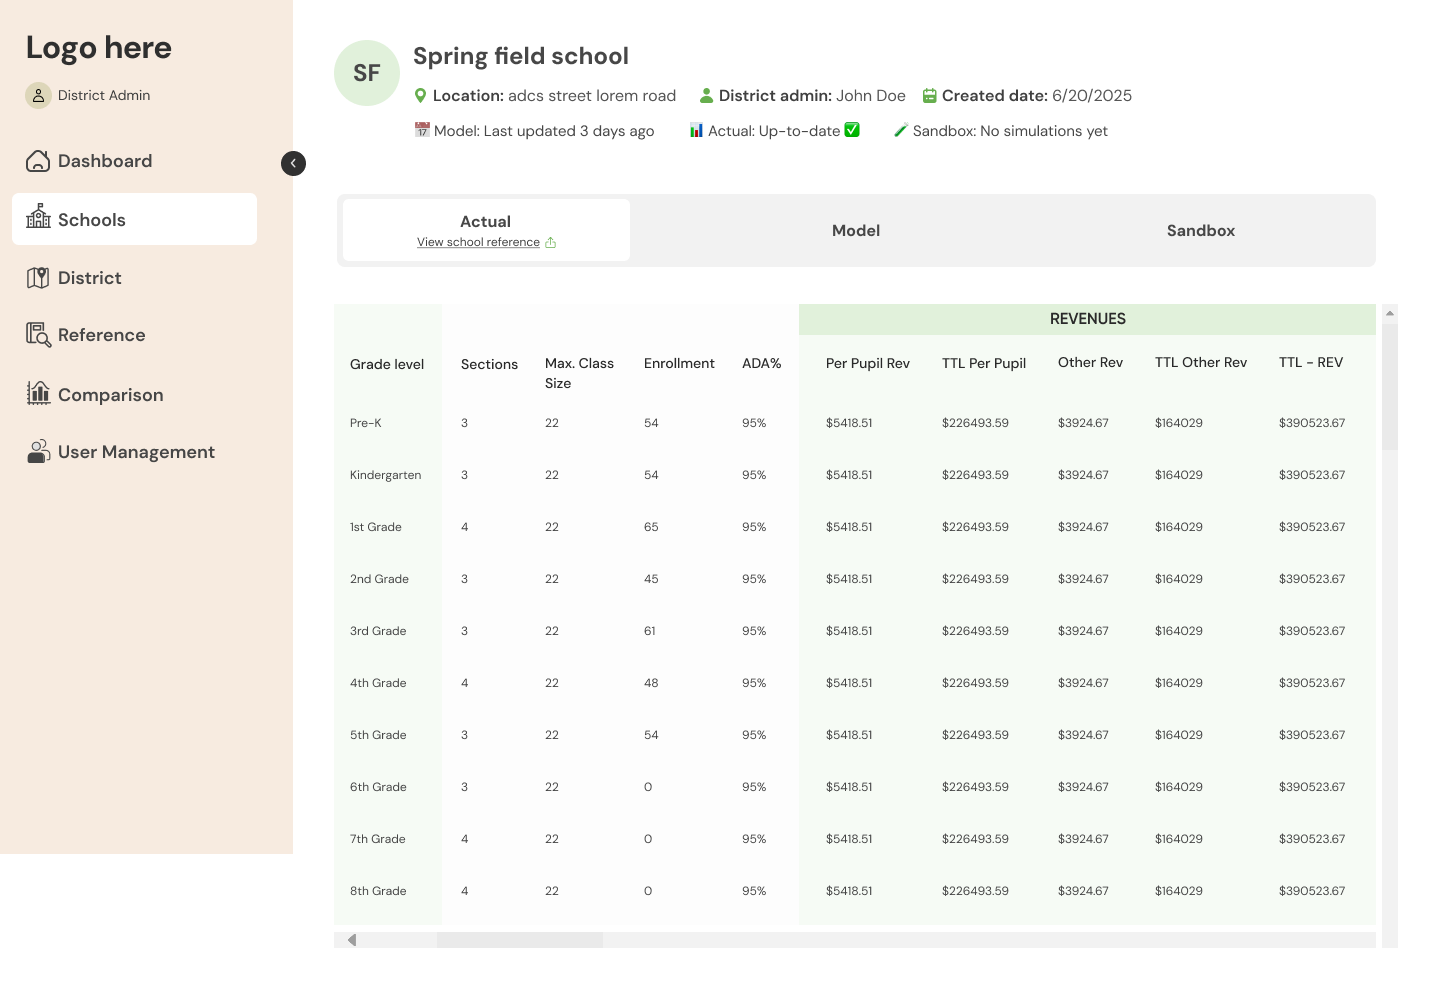Switch to the Model tab
This screenshot has width=1440, height=985.
click(856, 230)
